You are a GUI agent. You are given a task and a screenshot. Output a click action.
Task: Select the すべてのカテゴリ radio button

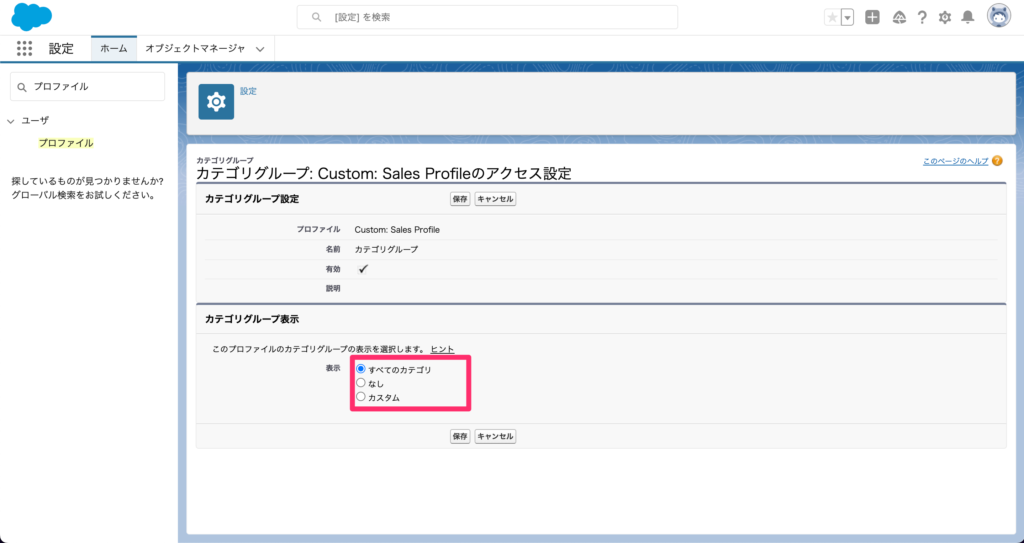[360, 369]
